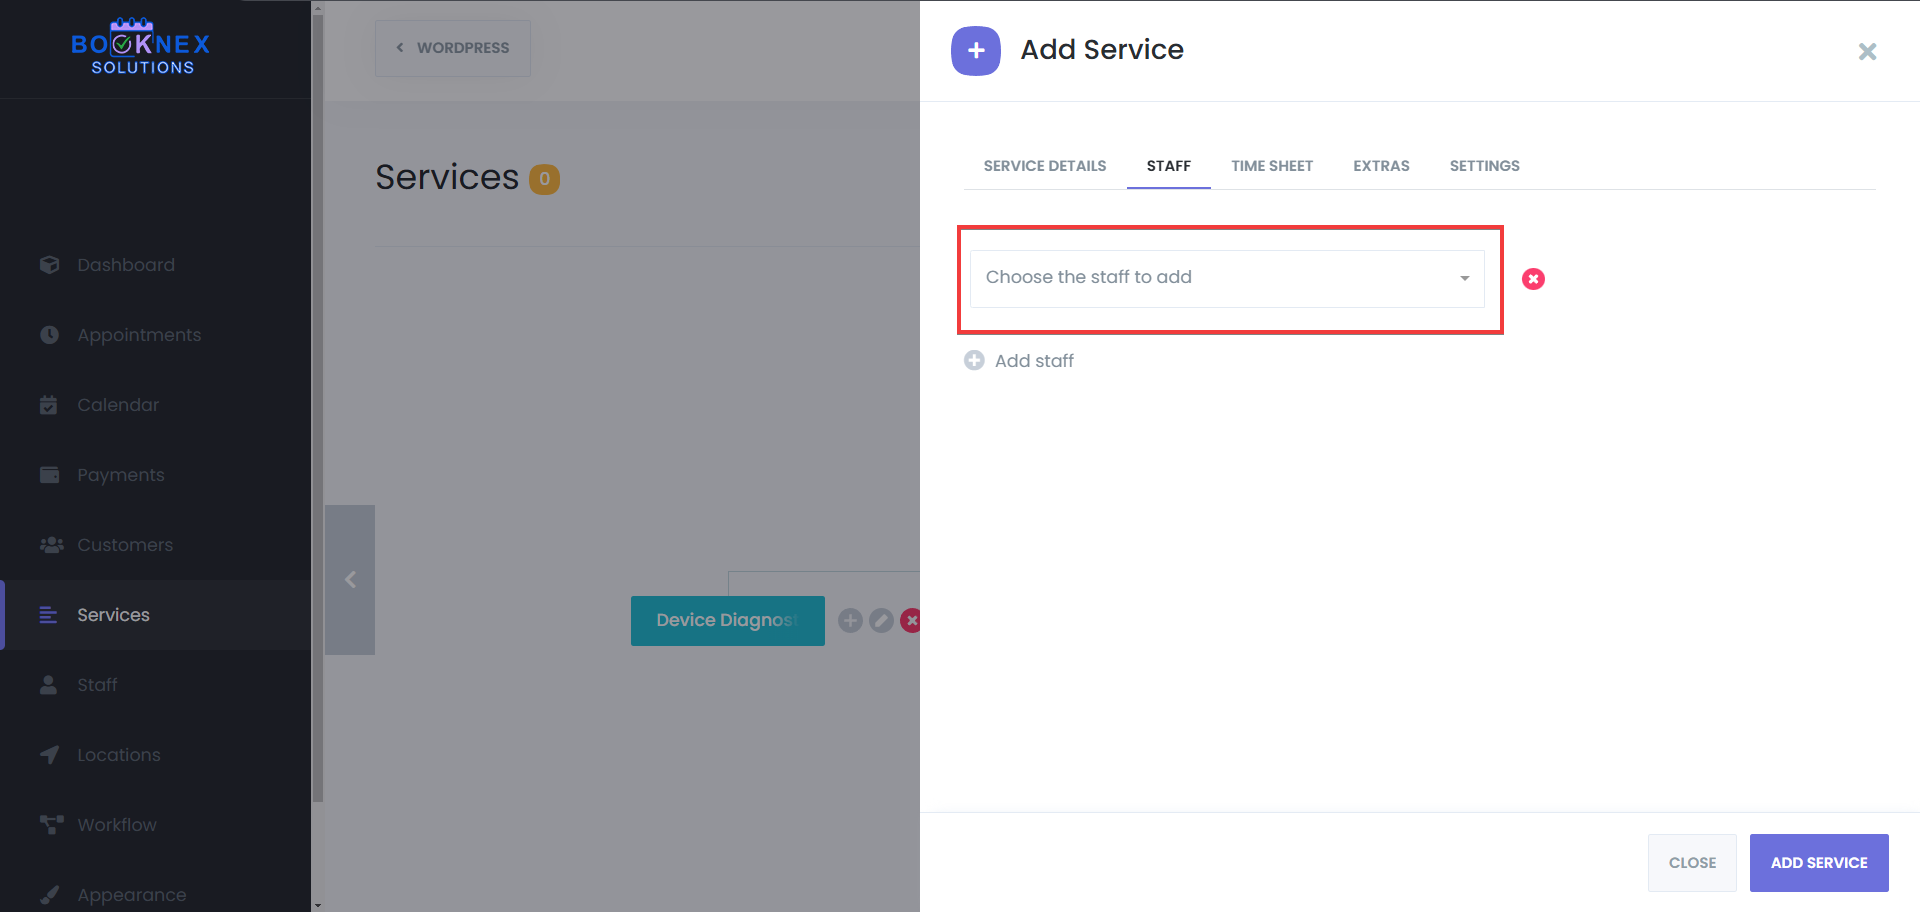Expand the Choose the staff dropdown
This screenshot has height=912, width=1920.
1225,278
